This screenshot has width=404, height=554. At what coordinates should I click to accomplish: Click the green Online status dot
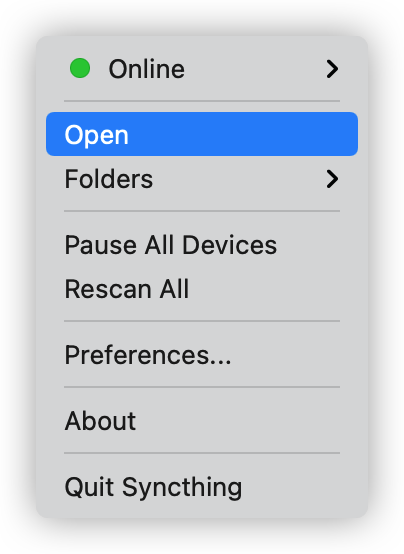click(80, 68)
